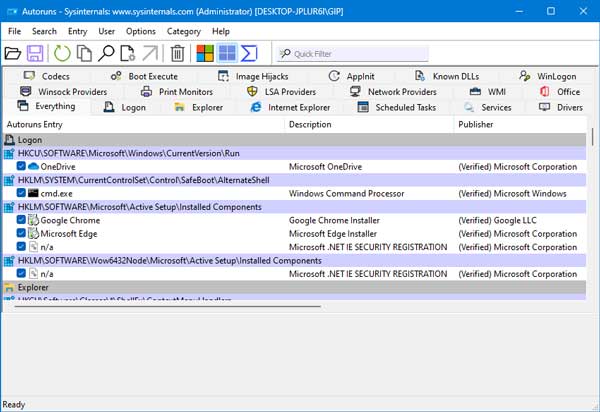The width and height of the screenshot is (600, 412).
Task: Switch to the Scheduled Tasks tab
Action: tap(396, 107)
